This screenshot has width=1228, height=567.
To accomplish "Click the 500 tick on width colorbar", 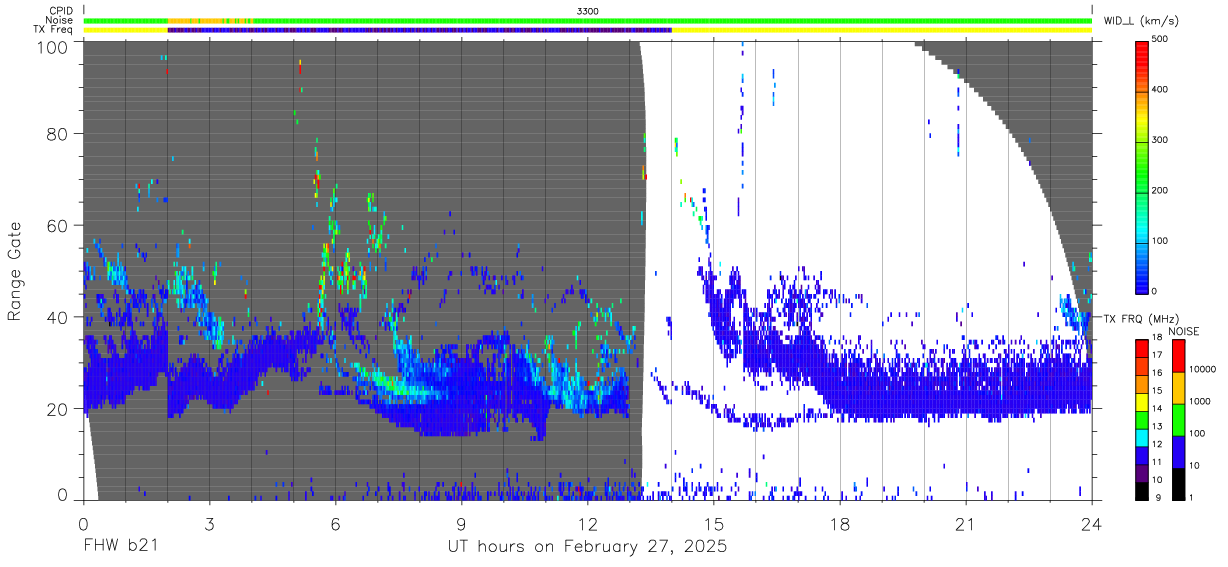I will coord(1162,39).
